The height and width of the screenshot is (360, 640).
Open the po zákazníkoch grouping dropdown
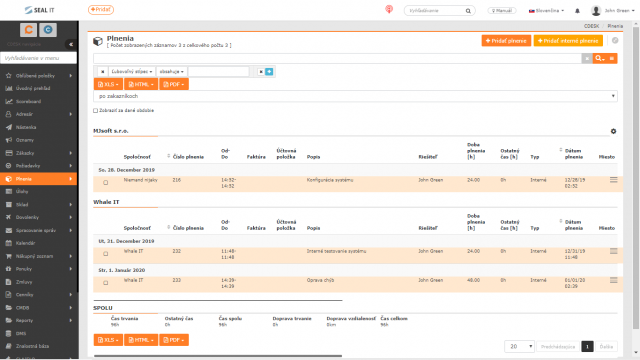355,96
